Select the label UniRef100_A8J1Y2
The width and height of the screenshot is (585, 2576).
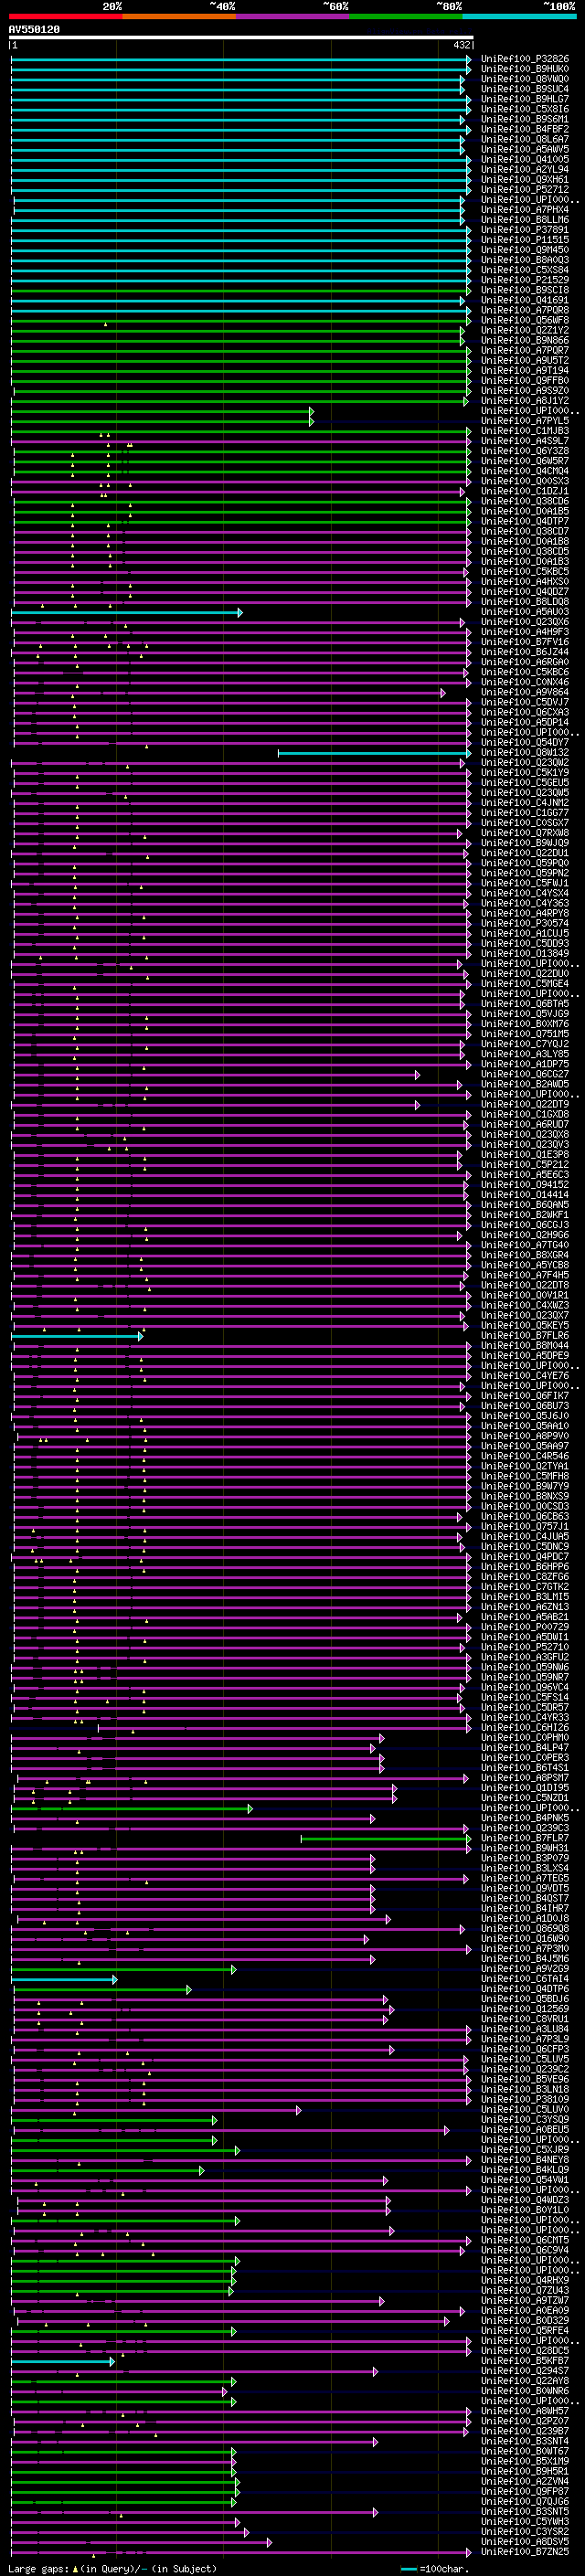(525, 400)
